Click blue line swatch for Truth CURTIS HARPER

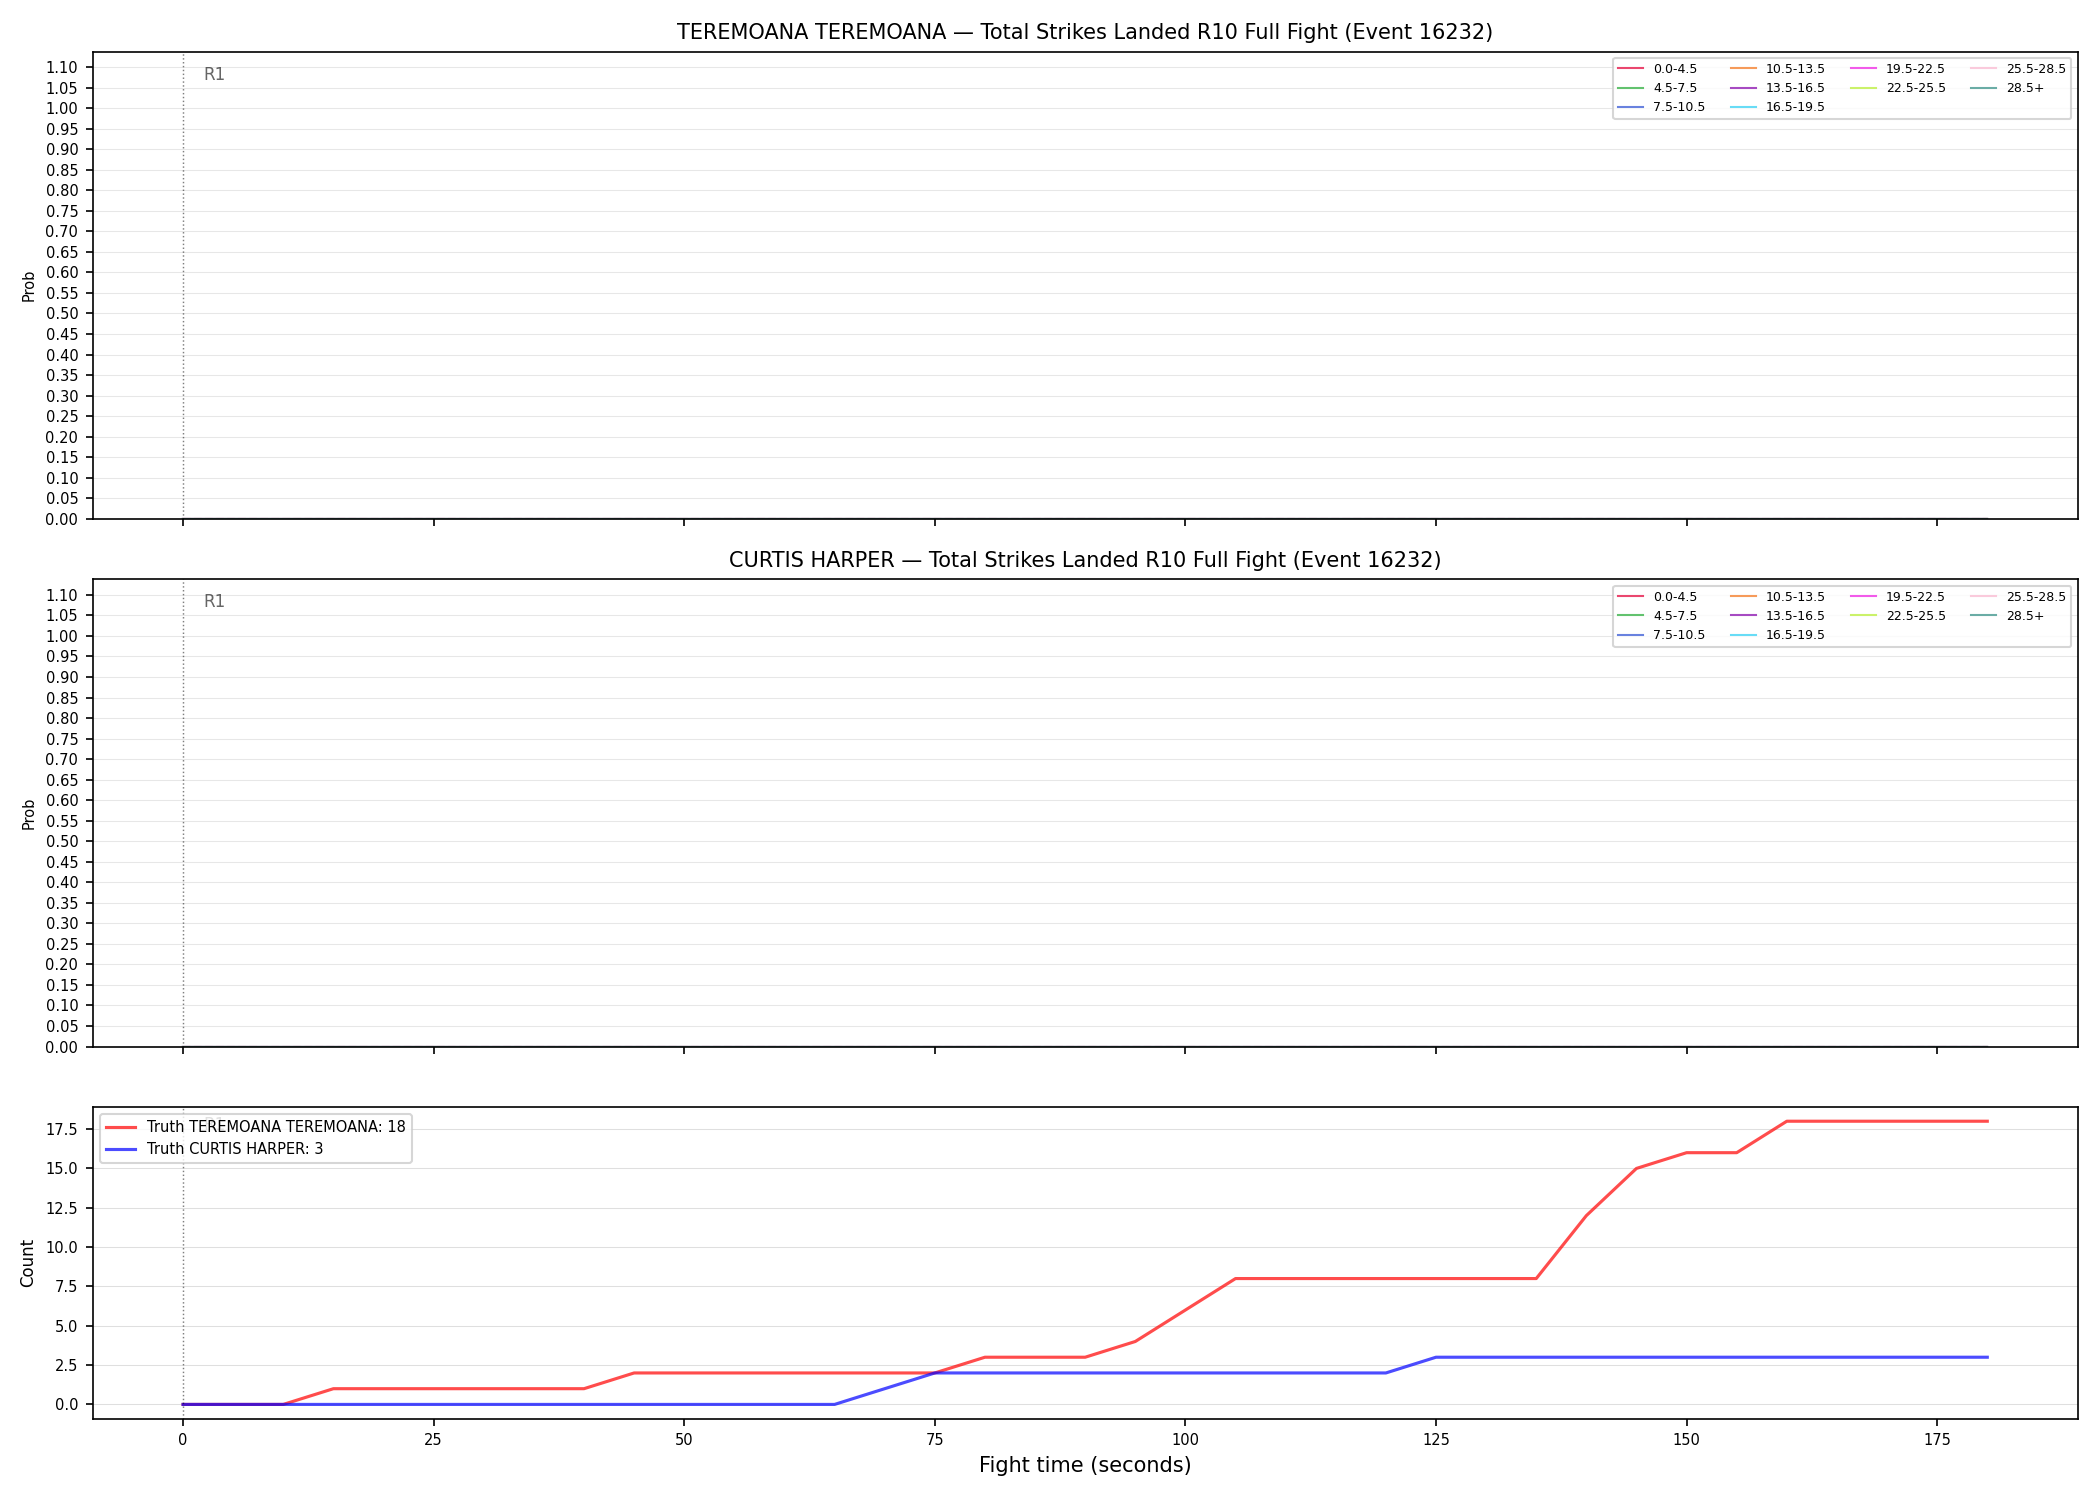pos(121,1149)
